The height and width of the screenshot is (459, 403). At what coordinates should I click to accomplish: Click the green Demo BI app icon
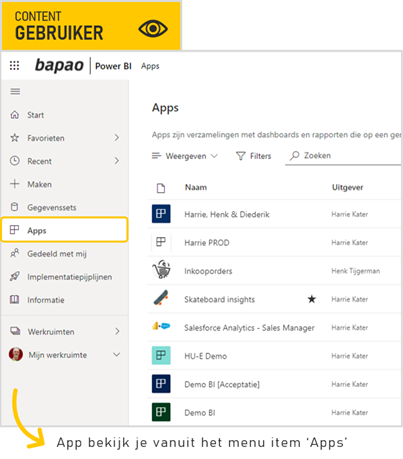pos(161,412)
